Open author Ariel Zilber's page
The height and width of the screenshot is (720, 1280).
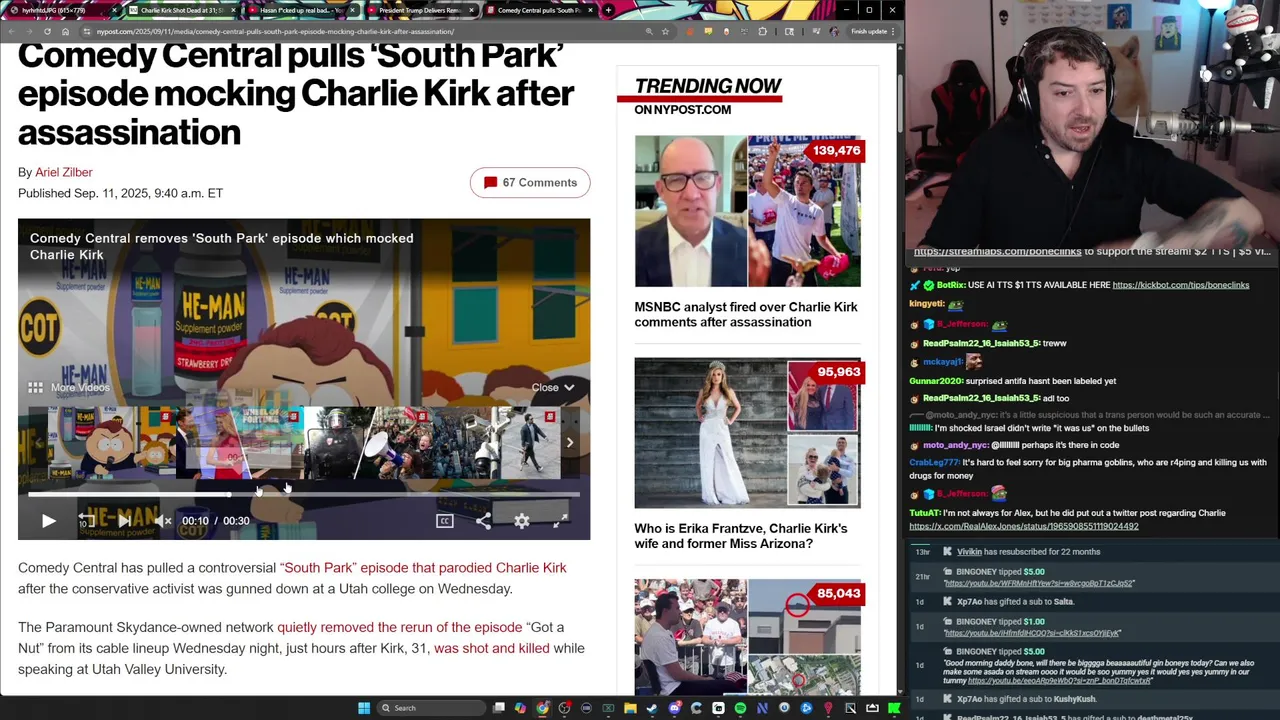coord(64,172)
